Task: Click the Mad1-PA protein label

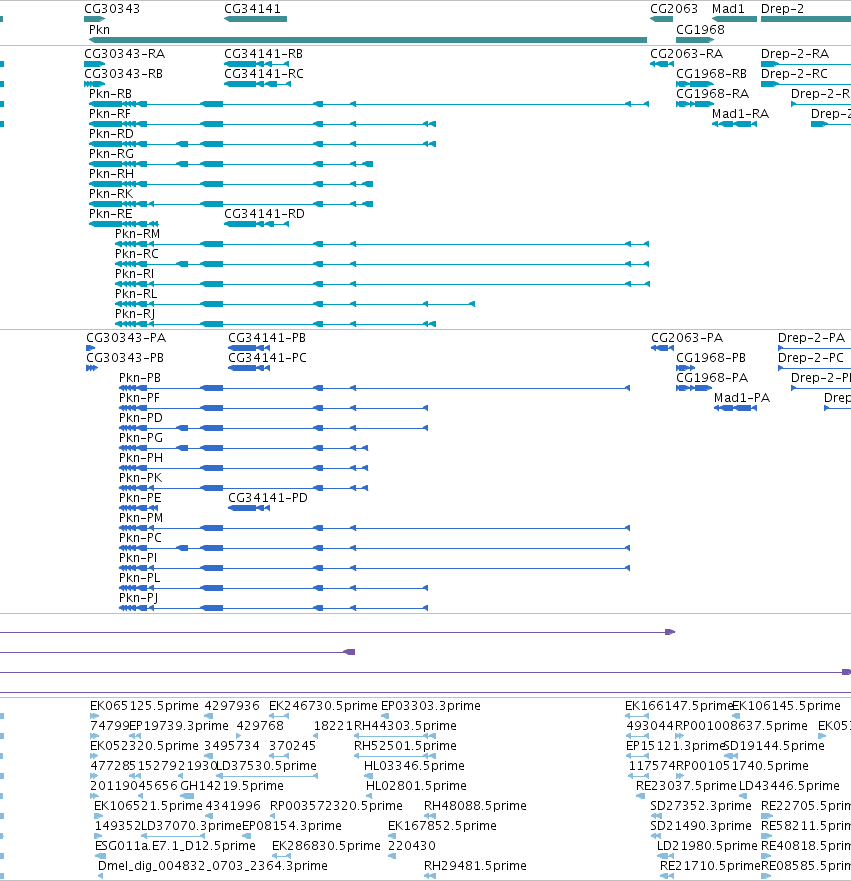Action: [742, 398]
